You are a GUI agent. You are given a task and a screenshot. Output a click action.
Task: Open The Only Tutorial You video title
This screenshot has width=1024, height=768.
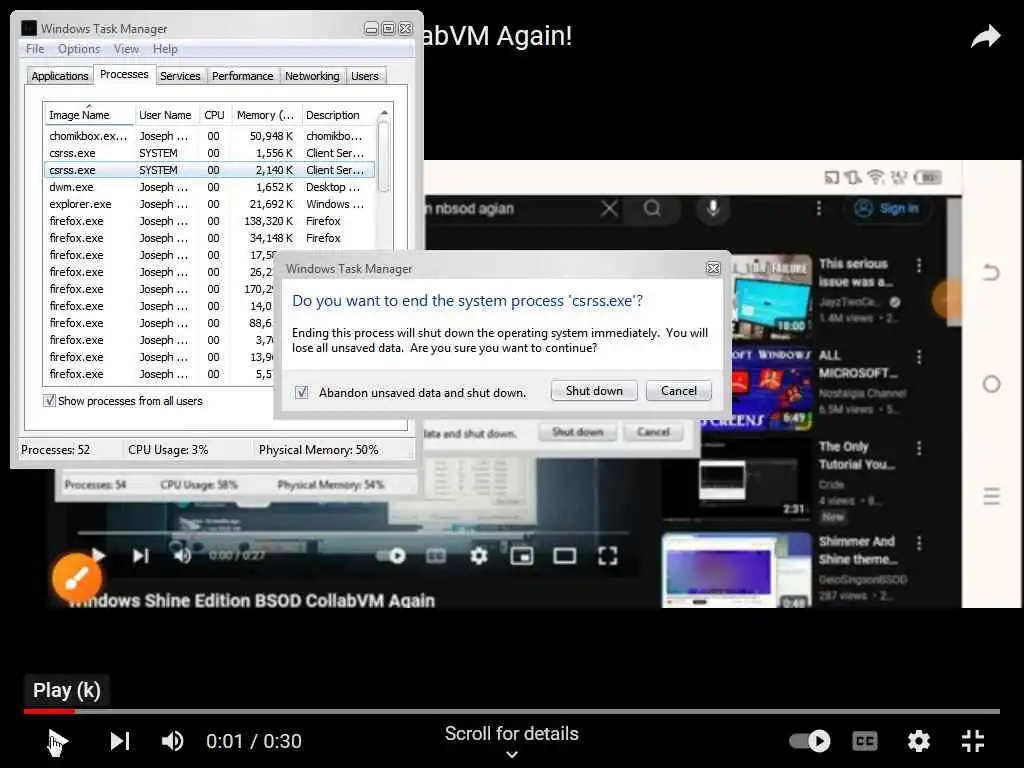[x=856, y=455]
